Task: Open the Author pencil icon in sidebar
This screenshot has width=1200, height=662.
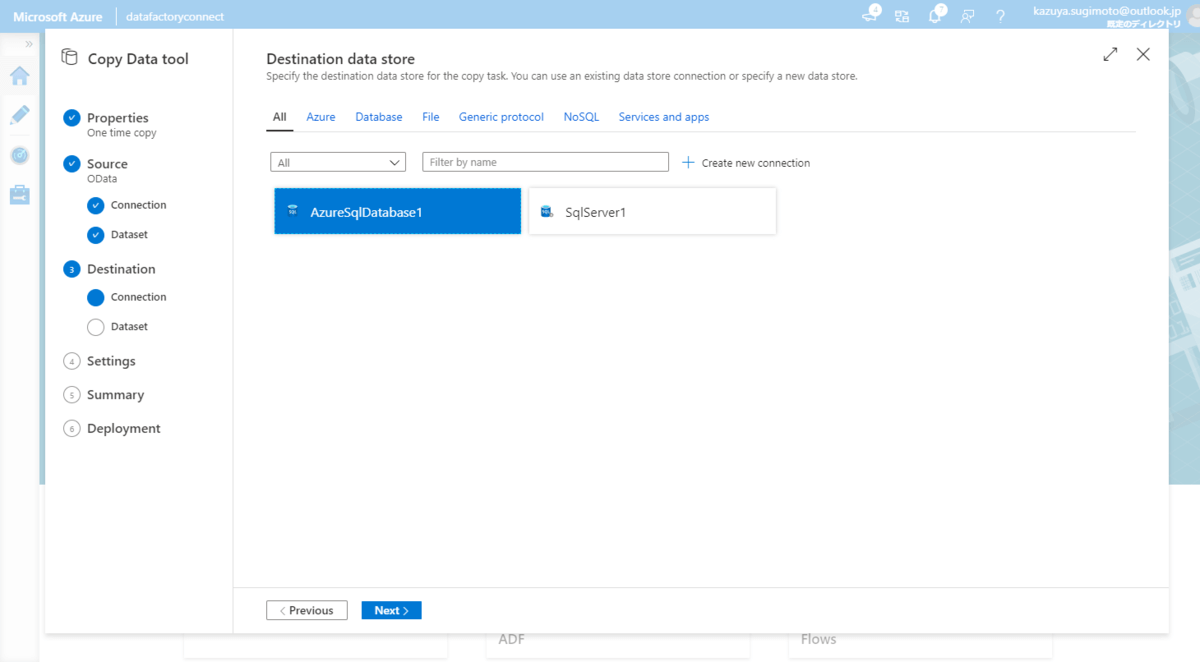Action: [x=19, y=115]
